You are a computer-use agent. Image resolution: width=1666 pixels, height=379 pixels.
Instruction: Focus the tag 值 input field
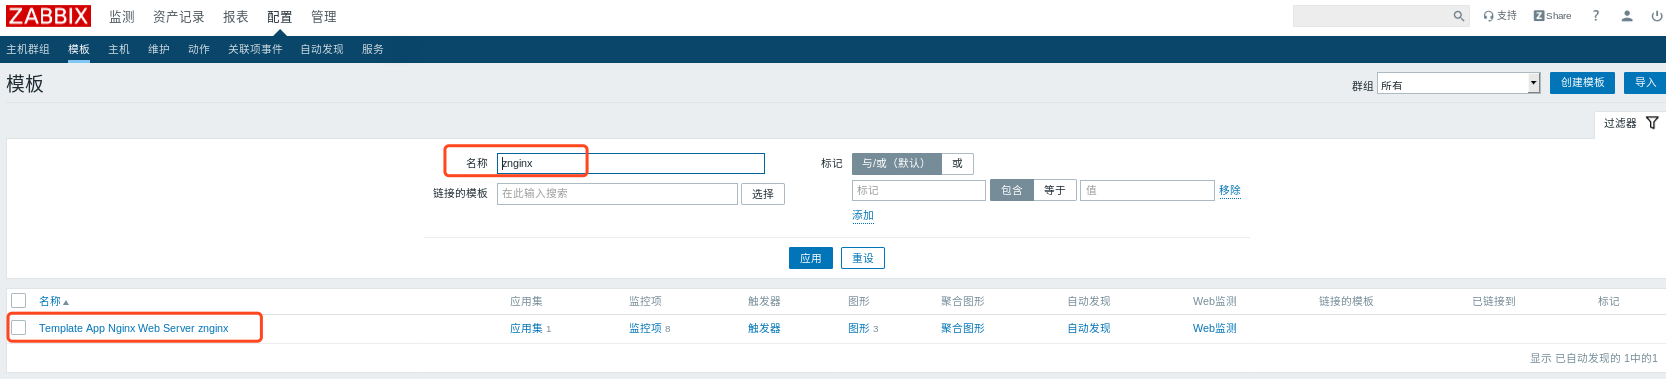1147,190
